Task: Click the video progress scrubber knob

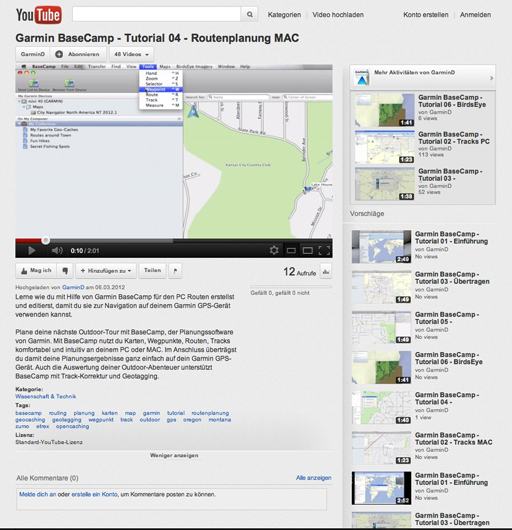Action: point(45,241)
